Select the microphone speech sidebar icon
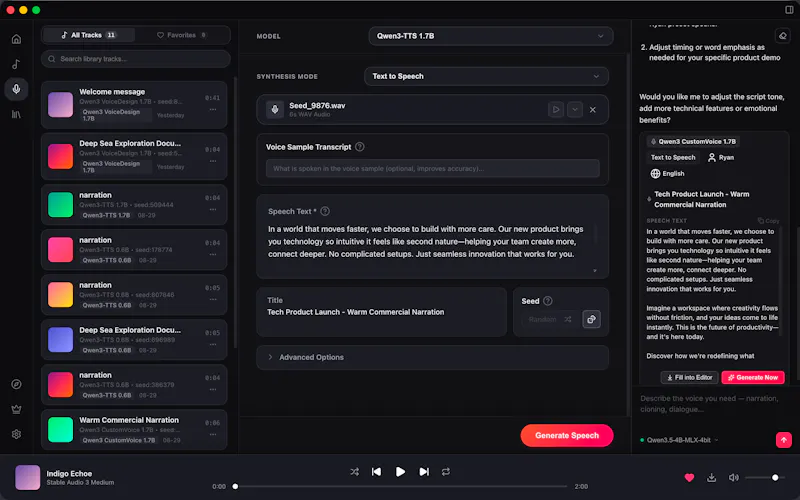800x500 pixels. point(16,89)
